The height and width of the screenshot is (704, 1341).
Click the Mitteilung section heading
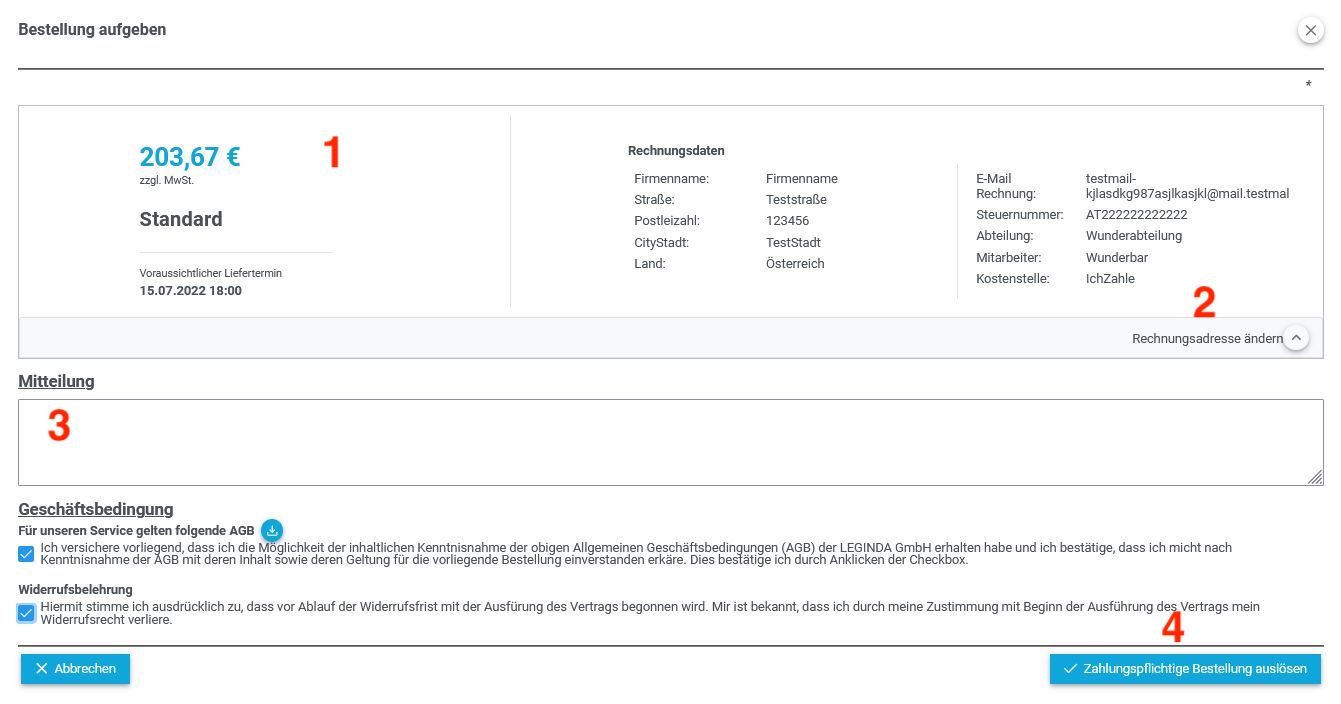click(56, 381)
